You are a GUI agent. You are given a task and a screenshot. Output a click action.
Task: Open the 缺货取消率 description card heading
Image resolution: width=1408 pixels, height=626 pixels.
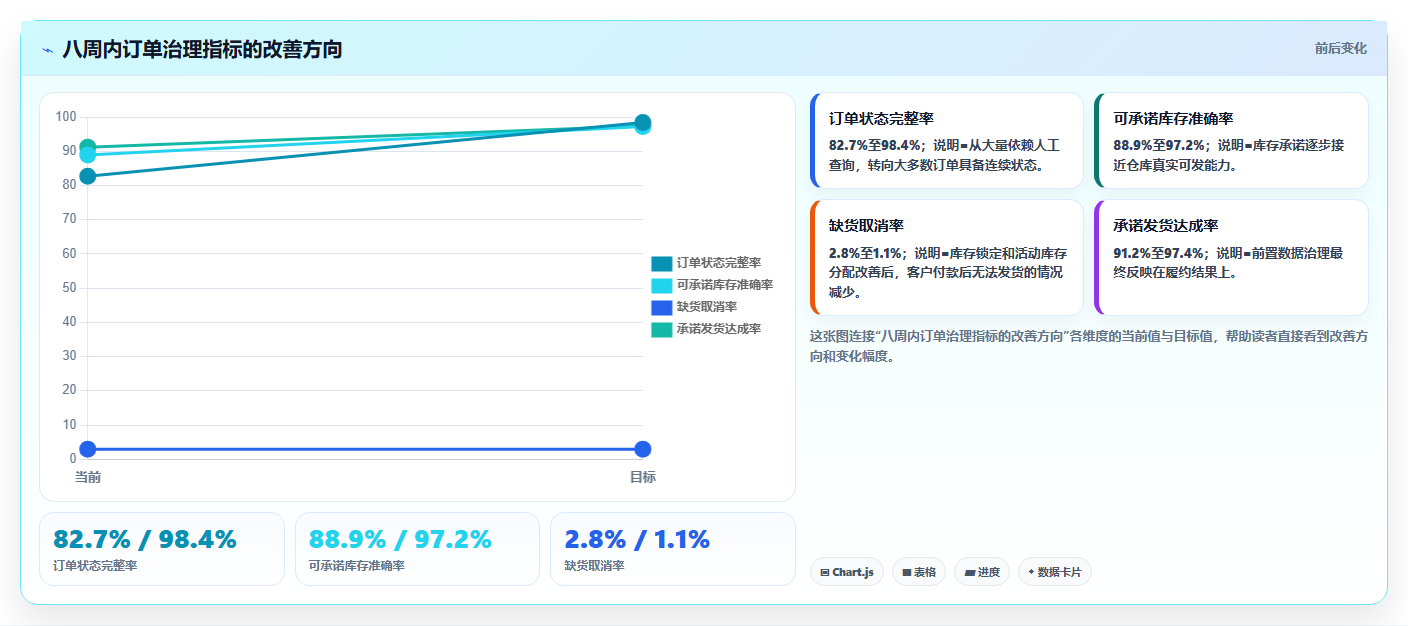click(866, 226)
